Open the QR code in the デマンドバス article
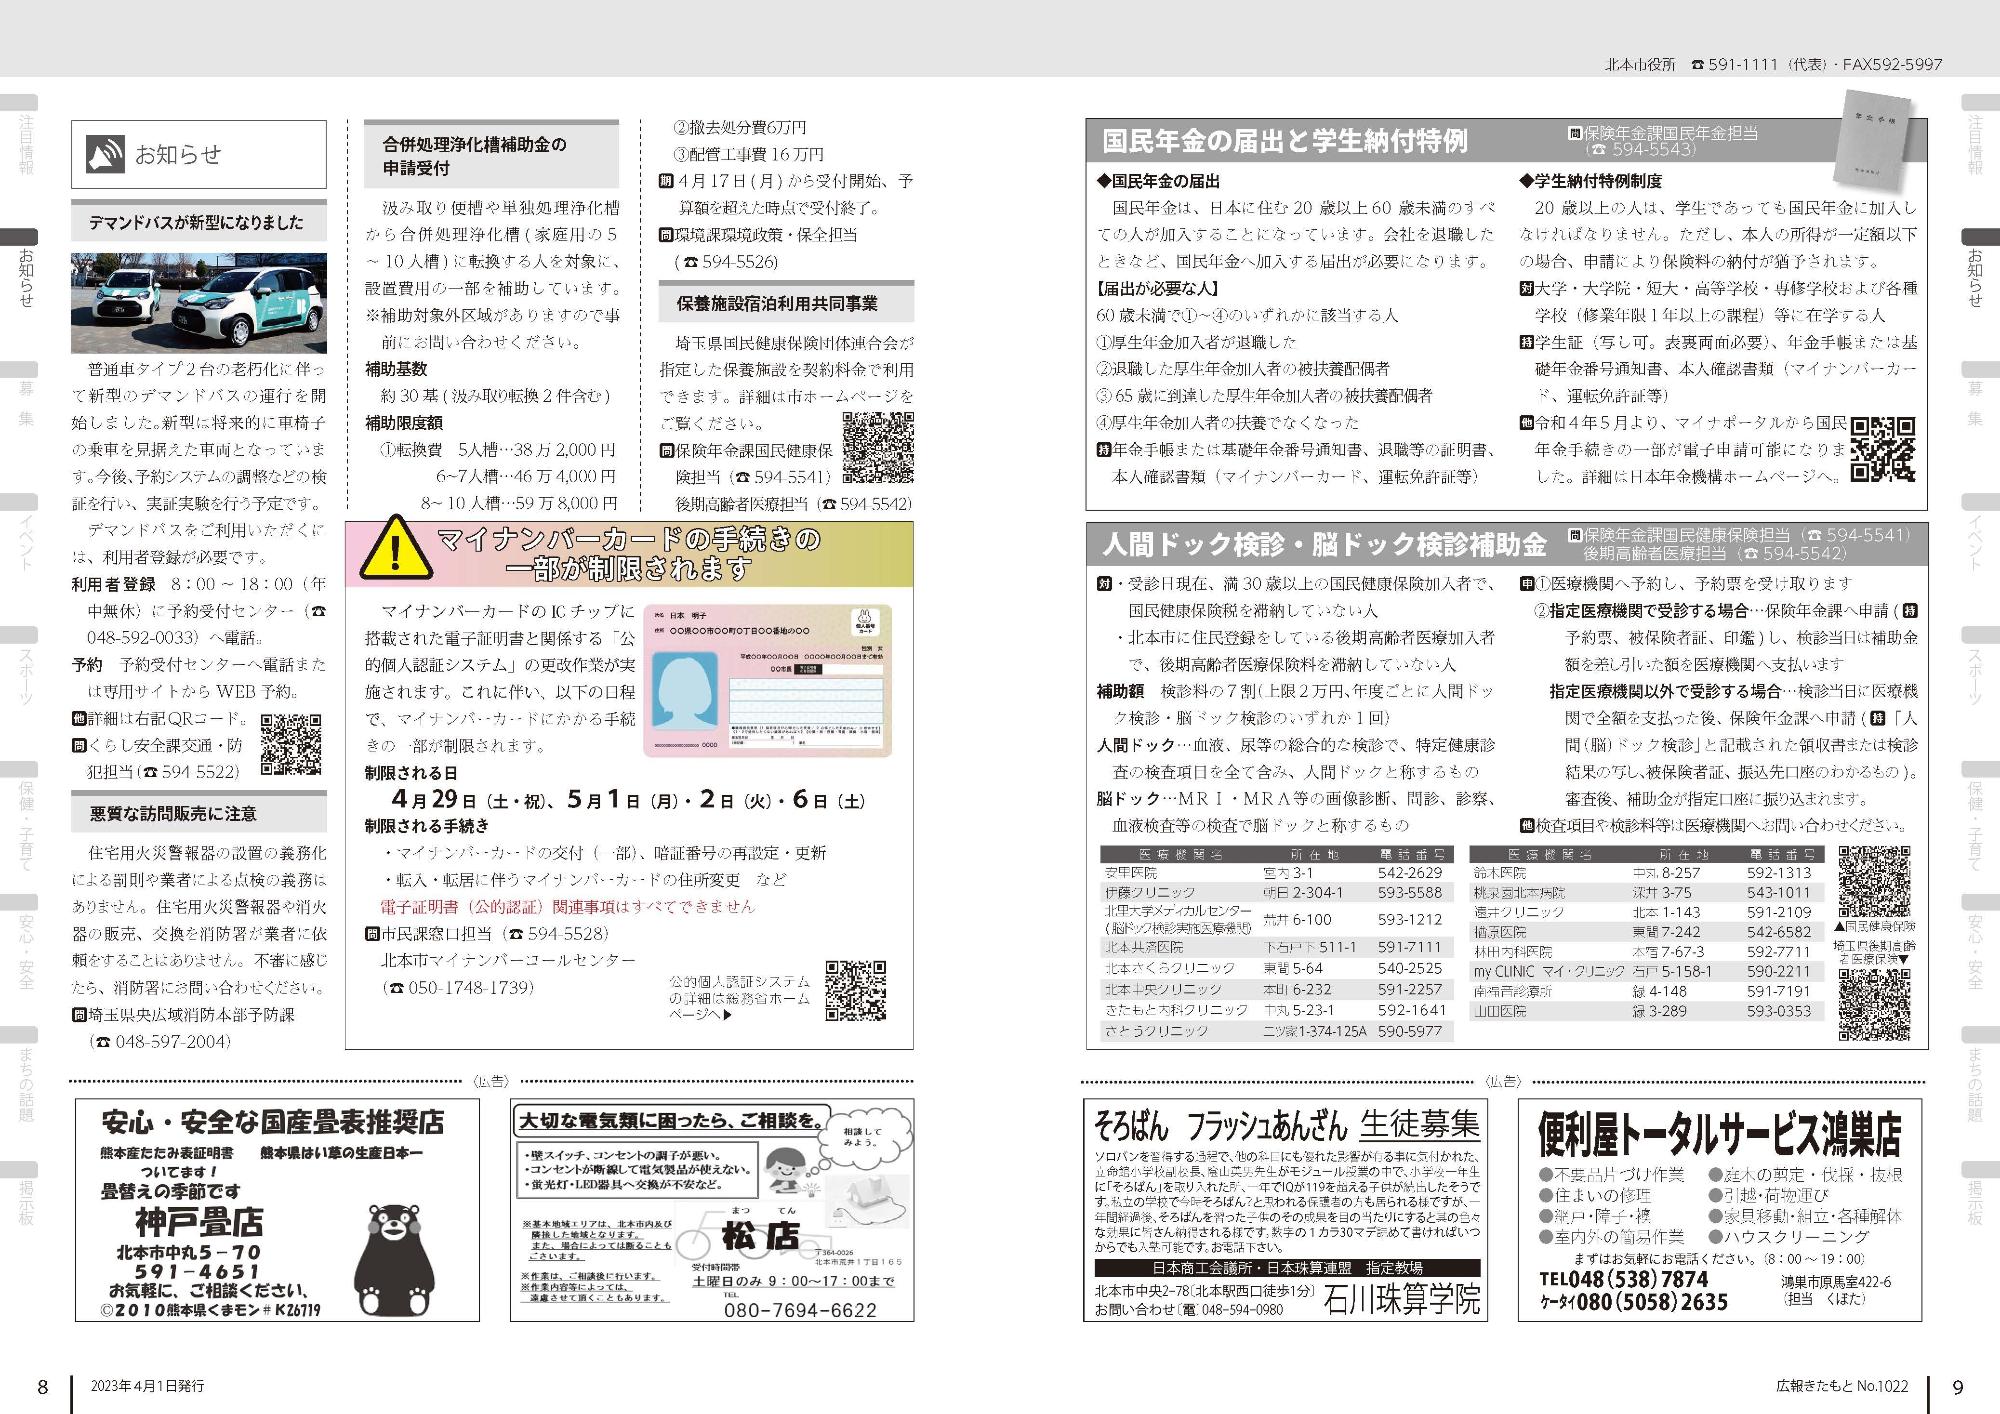 291,744
